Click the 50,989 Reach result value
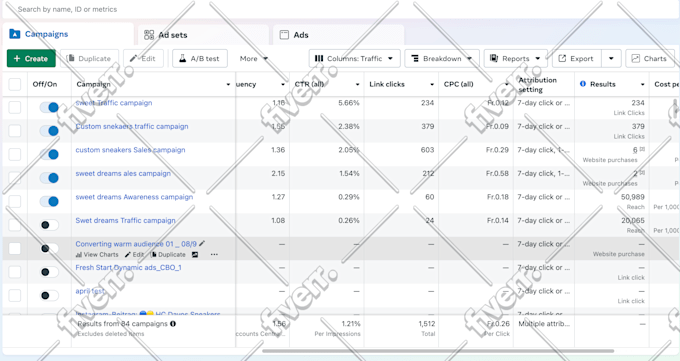 [x=633, y=197]
